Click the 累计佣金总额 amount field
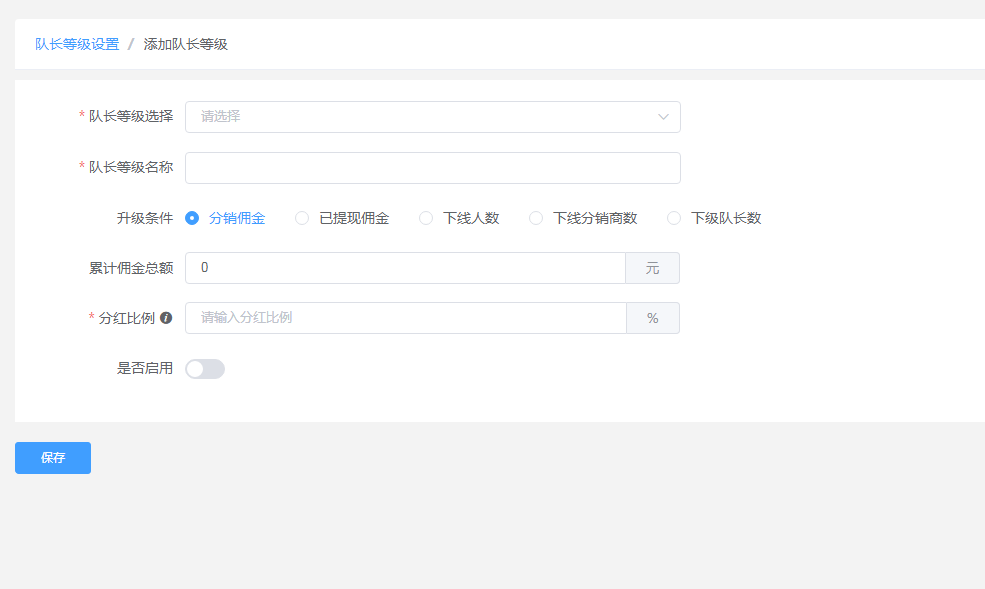This screenshot has width=985, height=589. point(405,268)
